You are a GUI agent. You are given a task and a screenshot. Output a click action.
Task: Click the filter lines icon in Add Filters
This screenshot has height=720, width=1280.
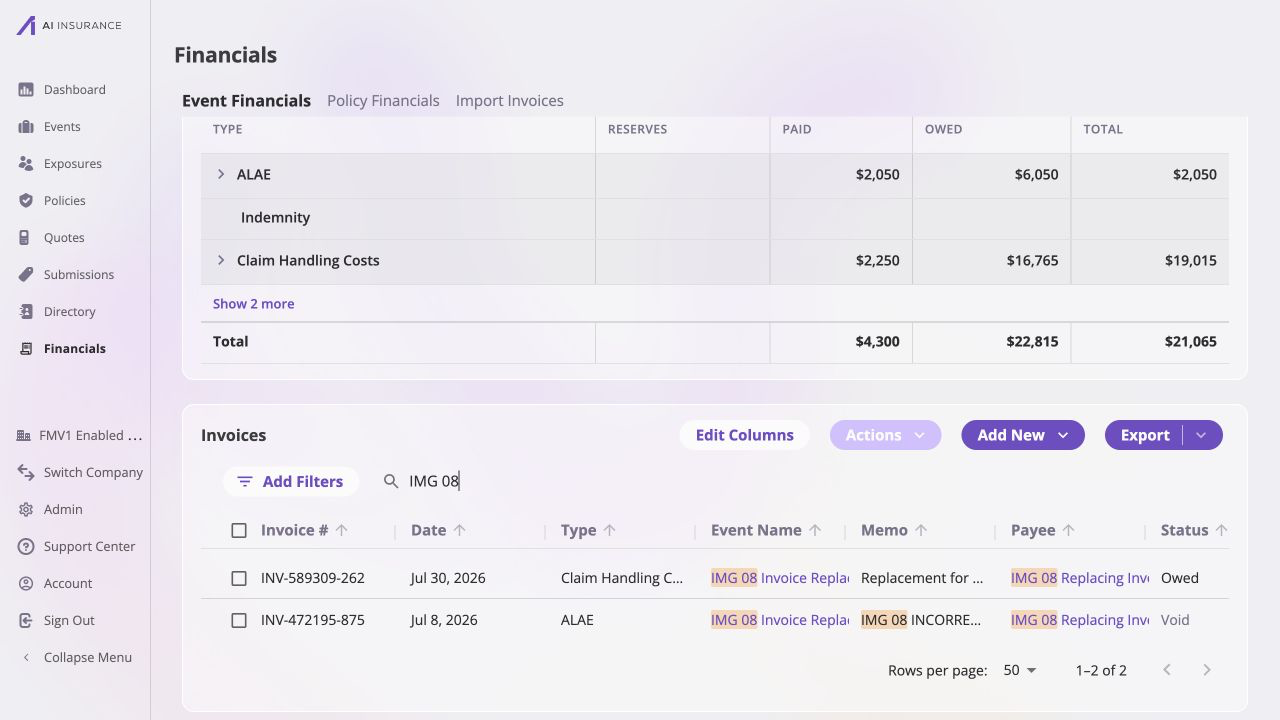point(245,482)
